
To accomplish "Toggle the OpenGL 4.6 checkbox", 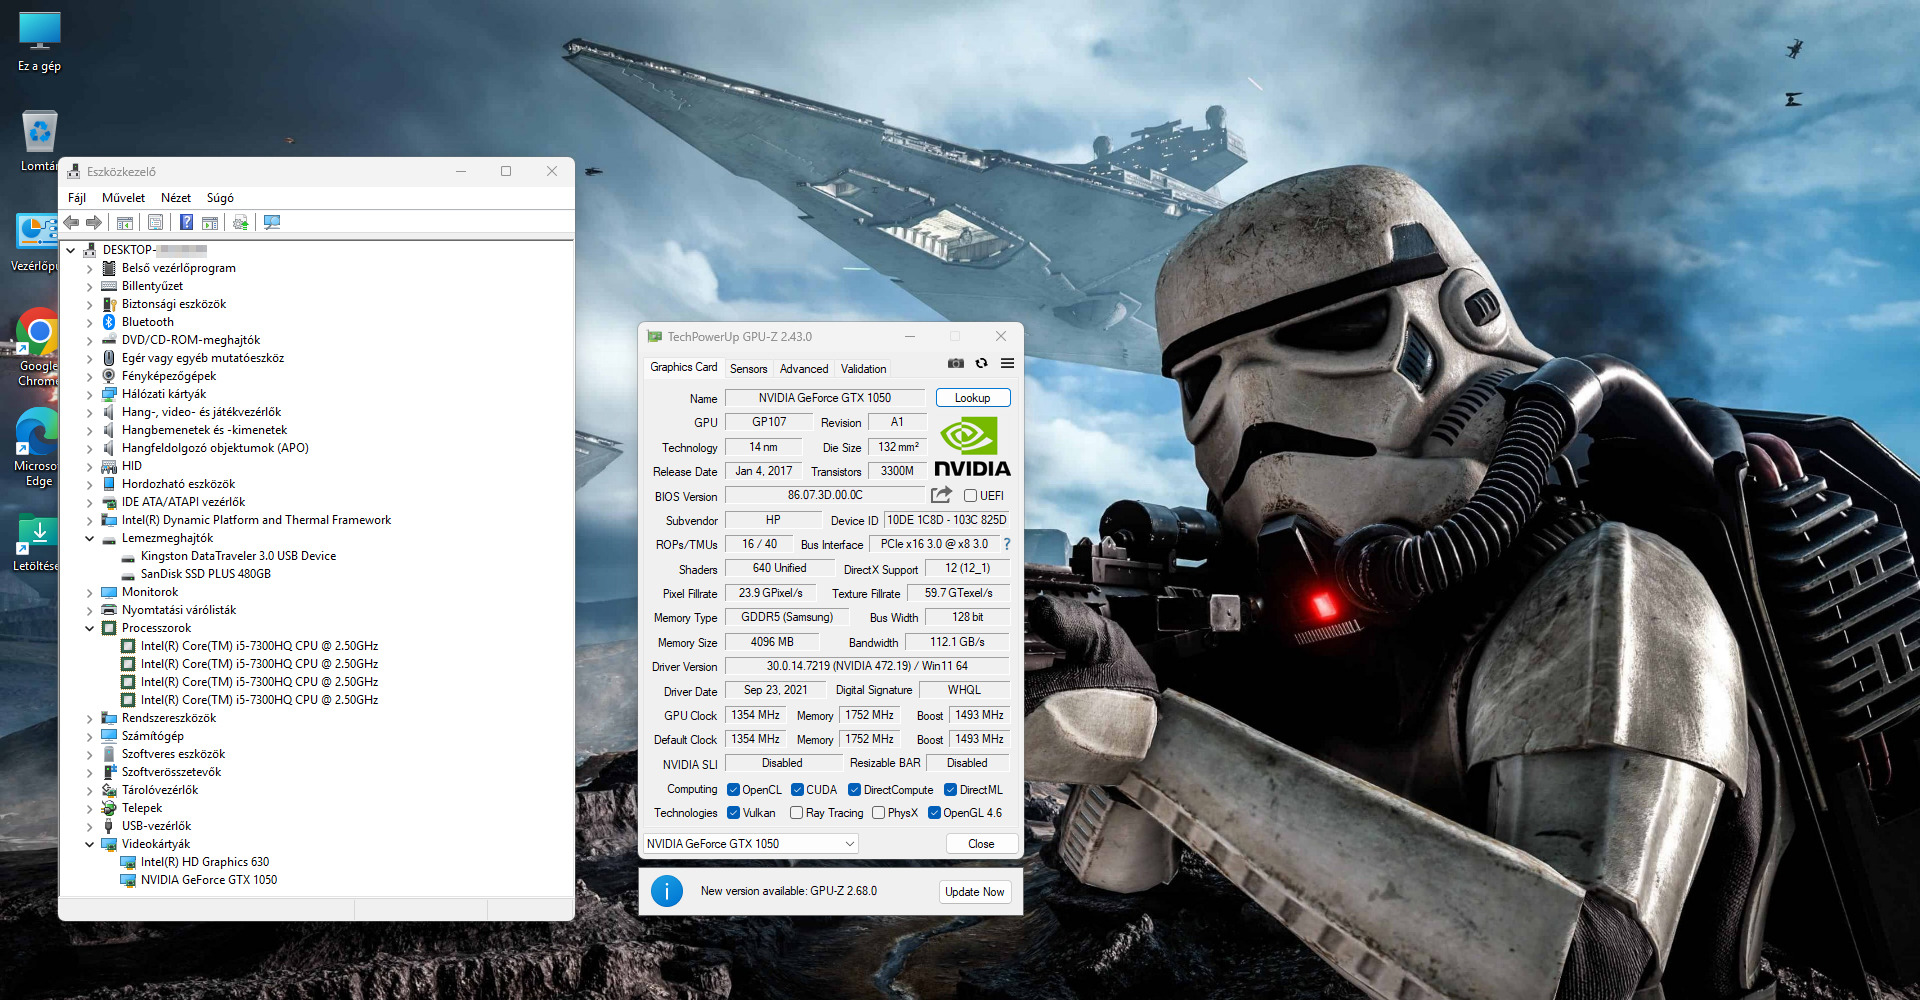I will pos(934,813).
